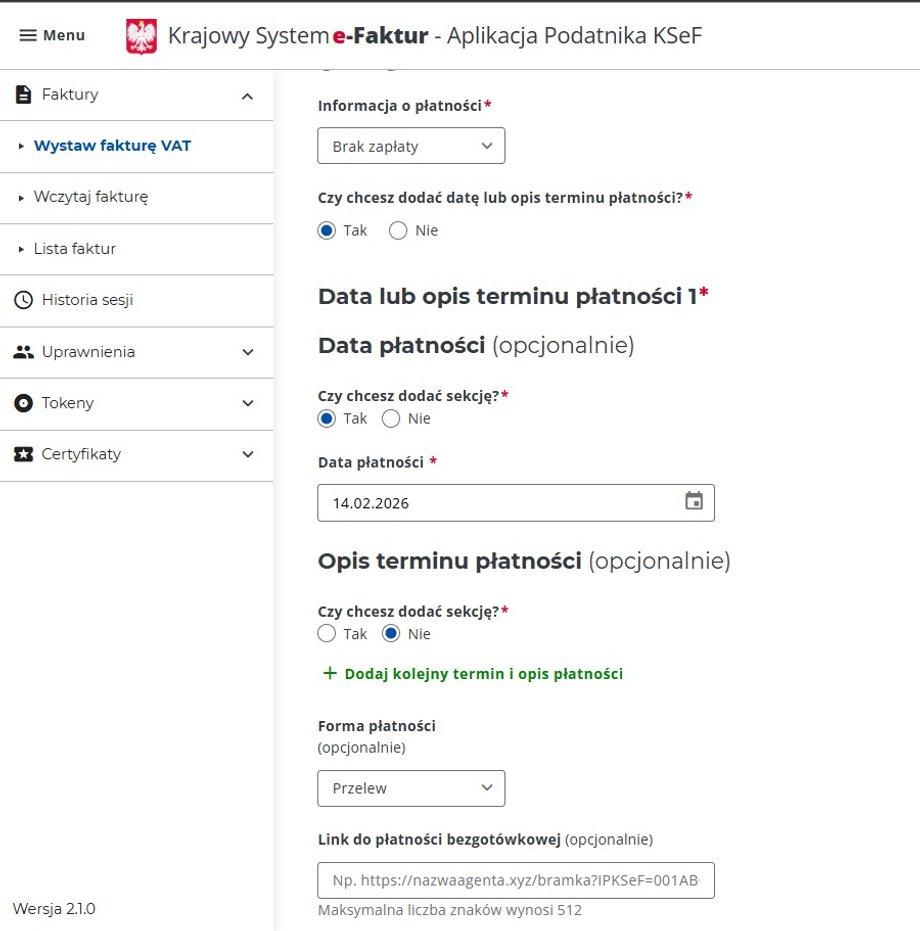Click the Uprawnienia people icon
This screenshot has width=920, height=931.
pos(23,352)
